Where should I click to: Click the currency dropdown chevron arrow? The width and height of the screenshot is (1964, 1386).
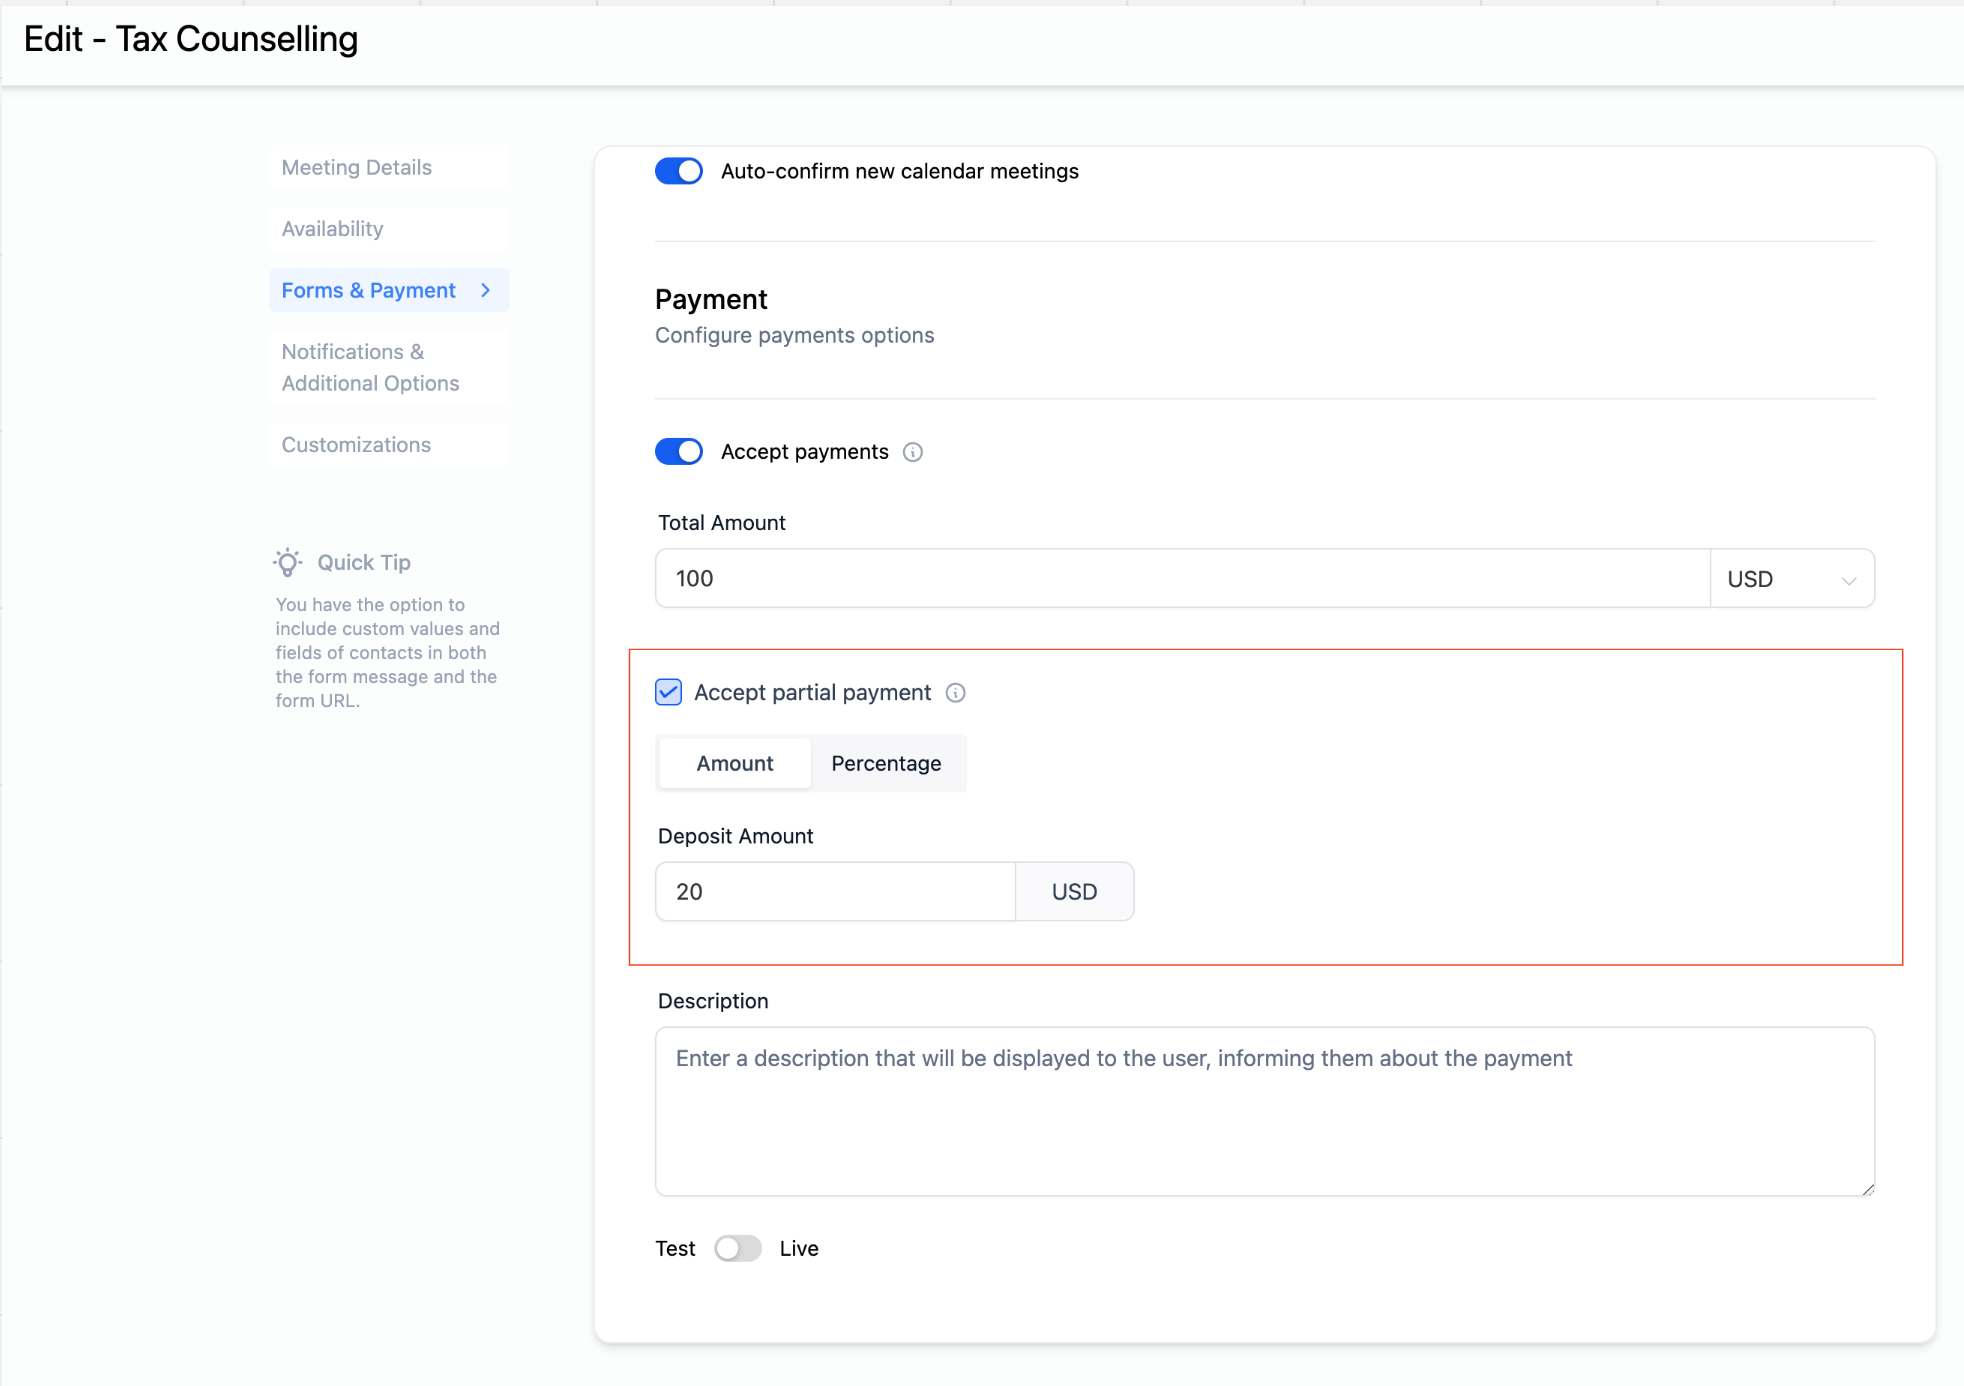pyautogui.click(x=1848, y=580)
